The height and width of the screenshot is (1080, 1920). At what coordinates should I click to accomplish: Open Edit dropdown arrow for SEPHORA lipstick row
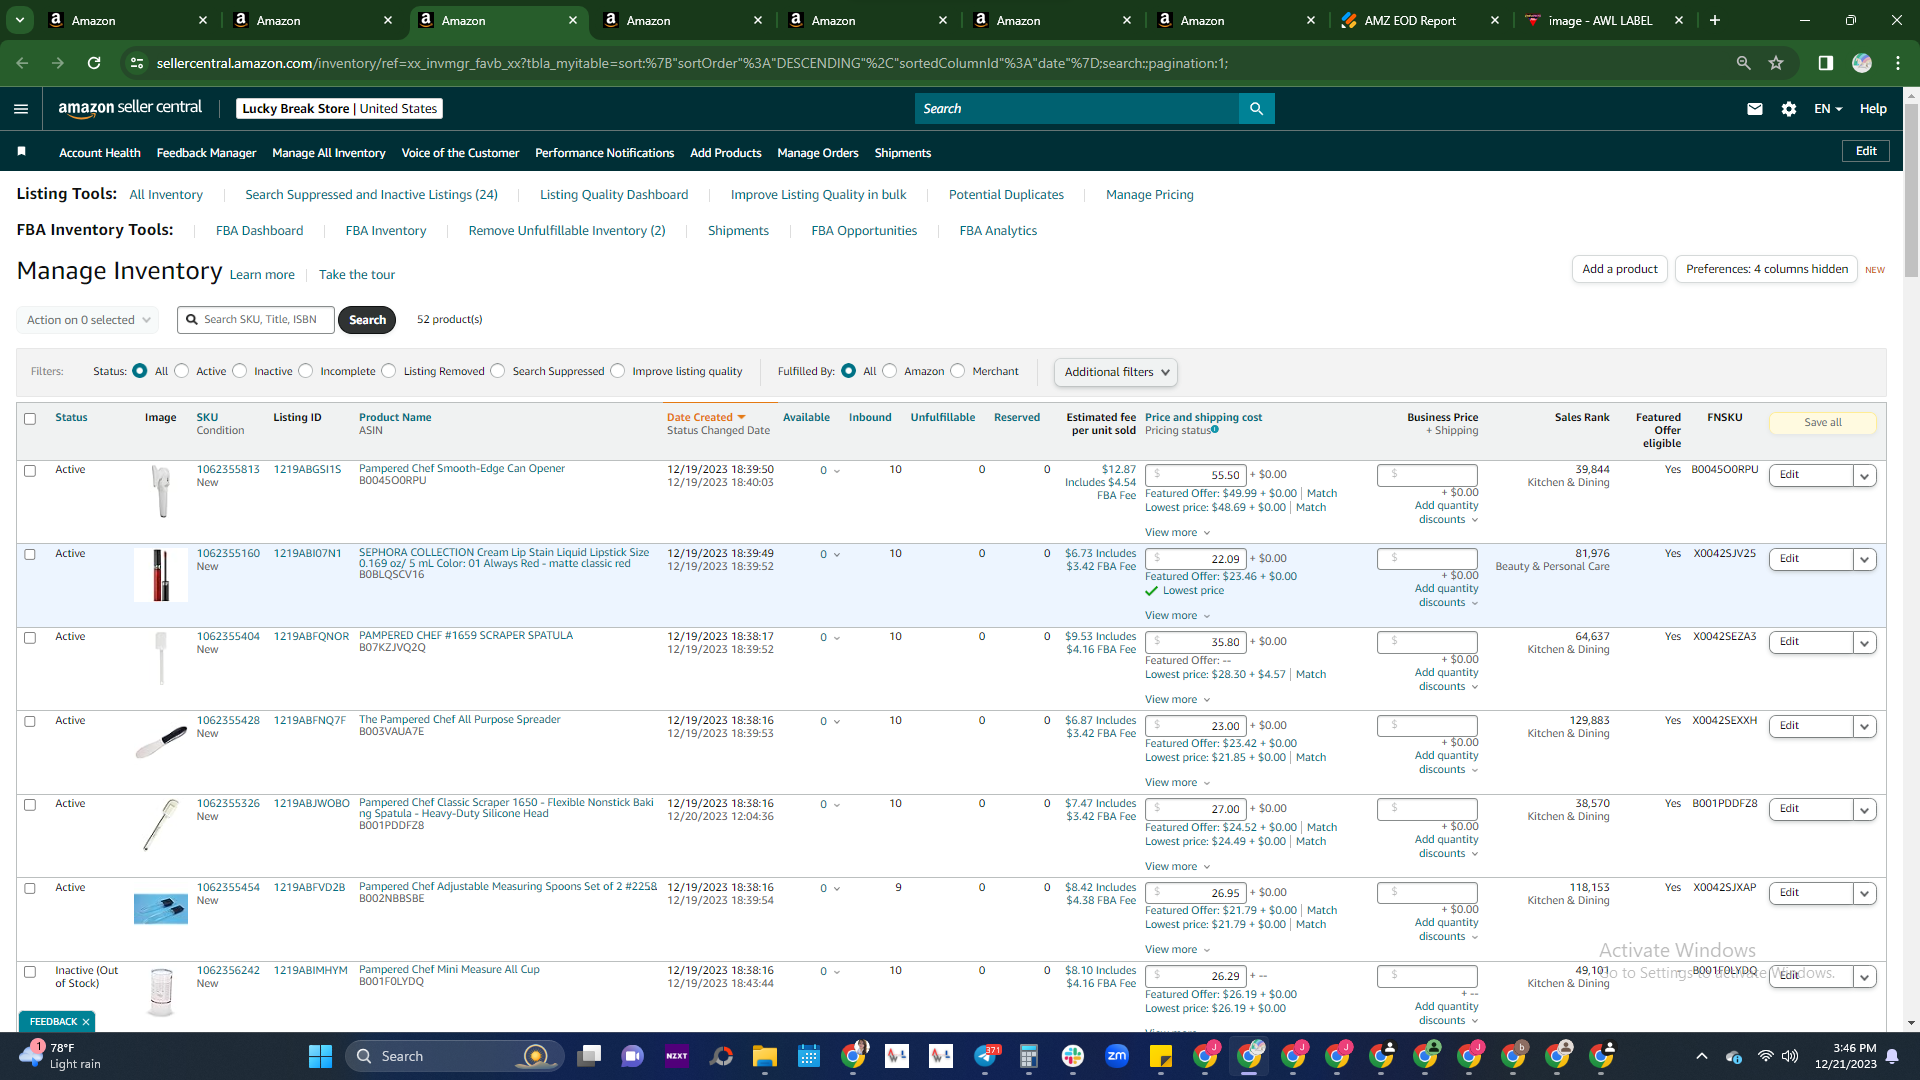pos(1864,560)
